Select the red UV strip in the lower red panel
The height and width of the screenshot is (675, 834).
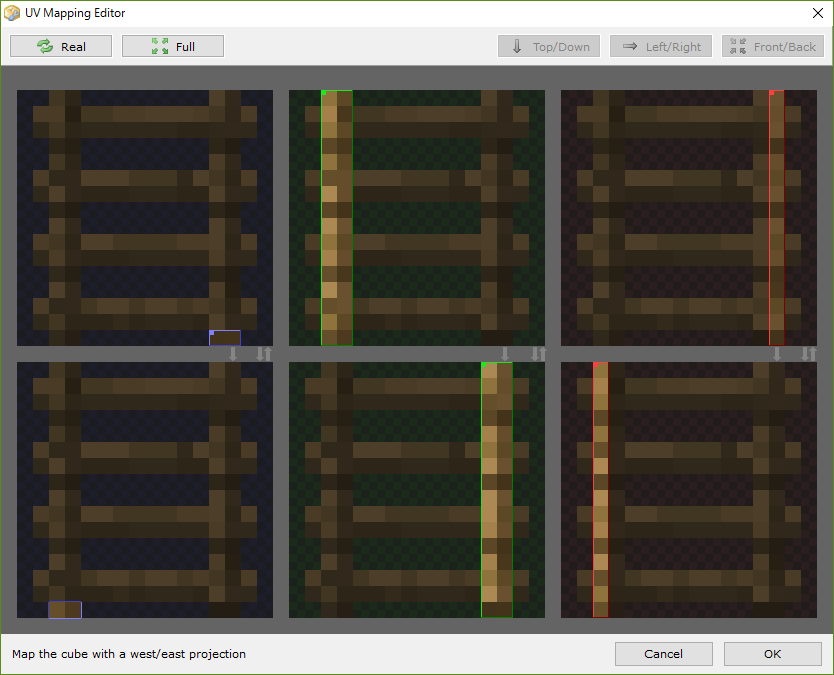601,490
